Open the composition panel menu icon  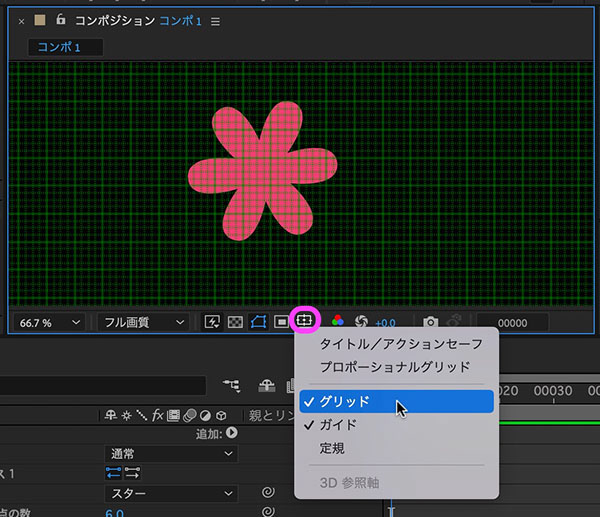215,22
